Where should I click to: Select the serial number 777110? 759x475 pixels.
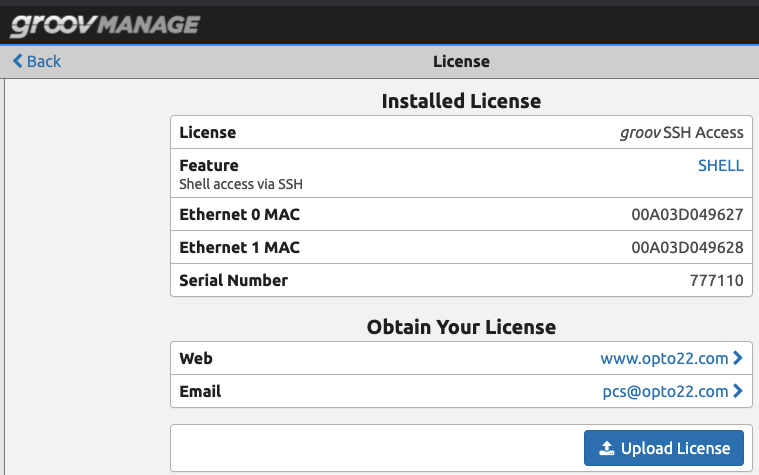click(x=716, y=280)
